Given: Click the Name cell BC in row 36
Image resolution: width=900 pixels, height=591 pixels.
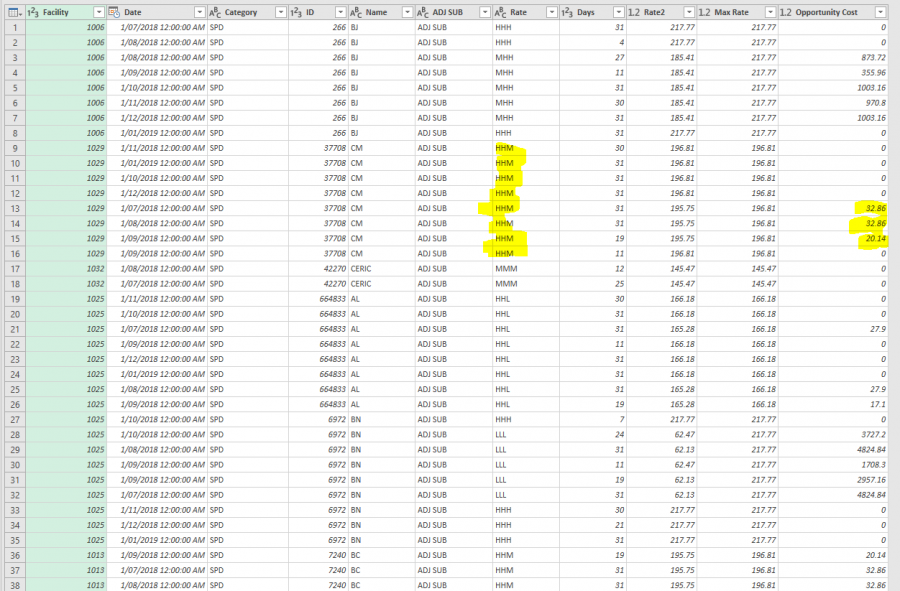Looking at the screenshot, I should pyautogui.click(x=382, y=555).
